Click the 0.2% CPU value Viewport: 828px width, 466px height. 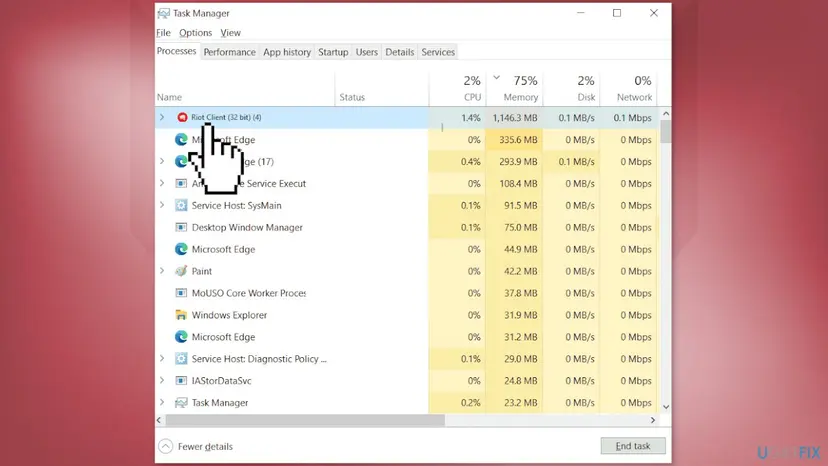coord(471,403)
